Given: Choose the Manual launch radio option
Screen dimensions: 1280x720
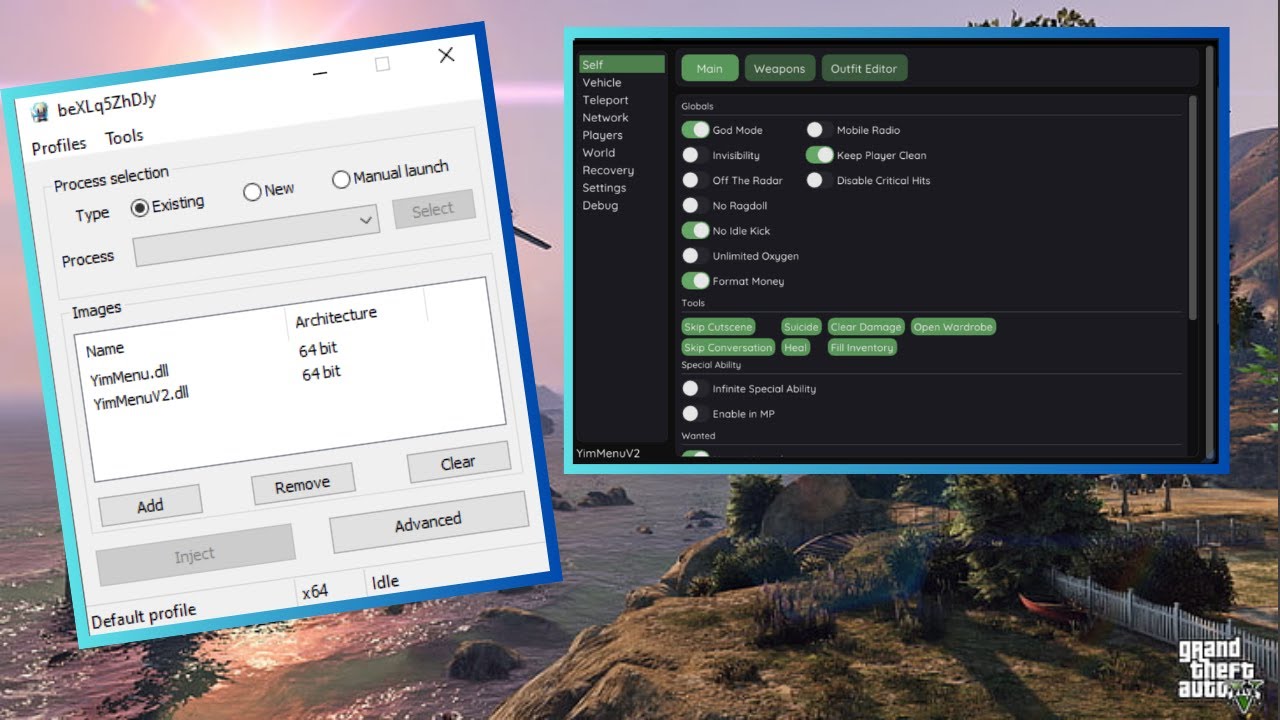Looking at the screenshot, I should coord(341,179).
